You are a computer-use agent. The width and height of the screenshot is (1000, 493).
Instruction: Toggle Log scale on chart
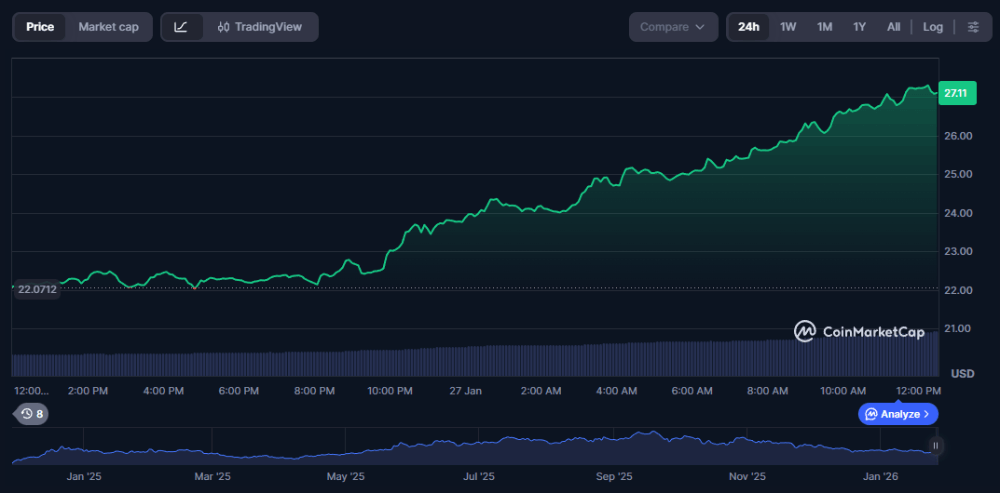(932, 27)
